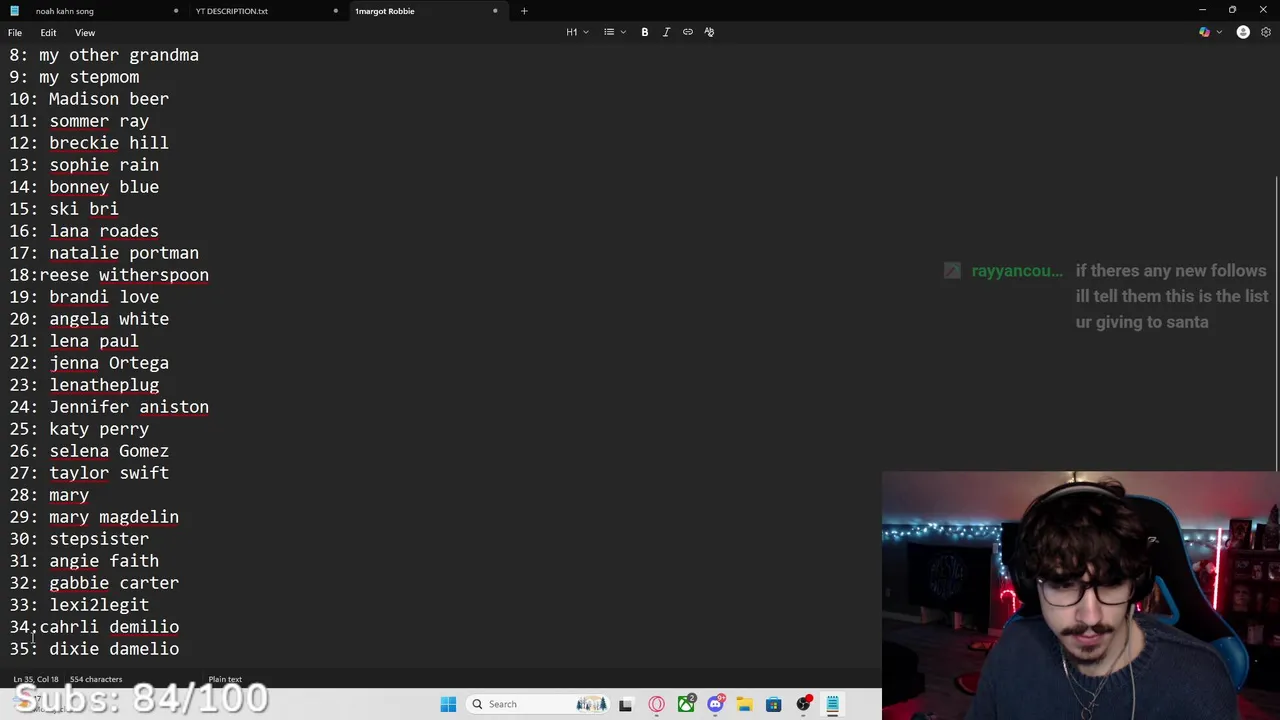
Task: Click the line '8: my other grandma'
Action: pyautogui.click(x=104, y=55)
